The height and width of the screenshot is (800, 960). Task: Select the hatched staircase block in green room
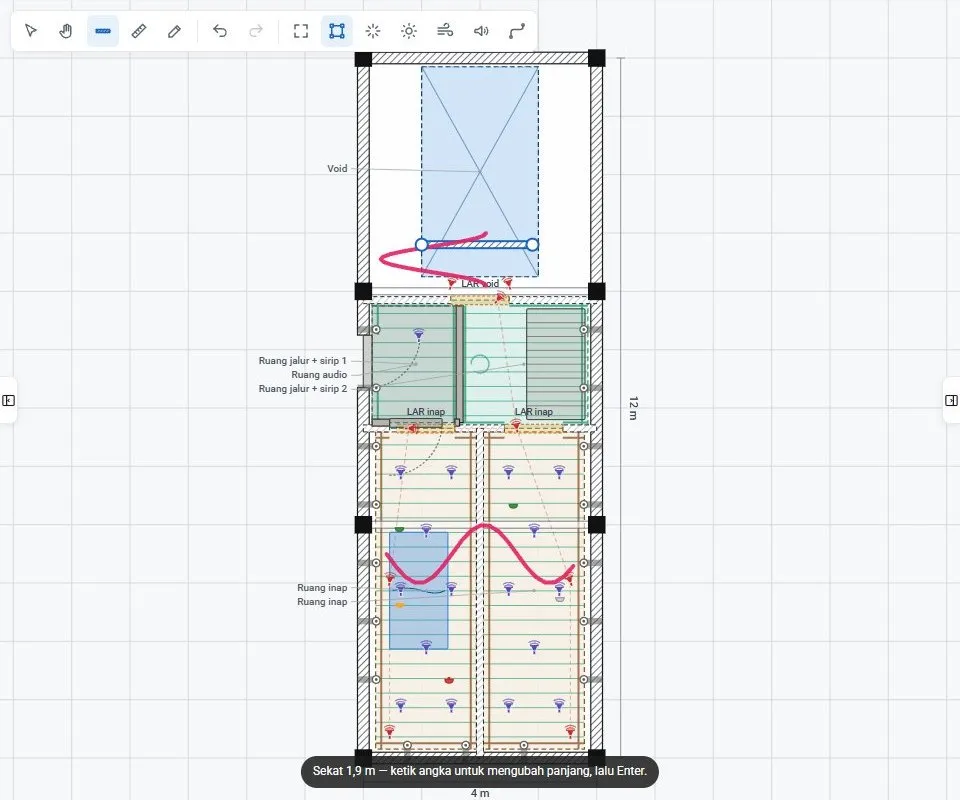point(555,364)
